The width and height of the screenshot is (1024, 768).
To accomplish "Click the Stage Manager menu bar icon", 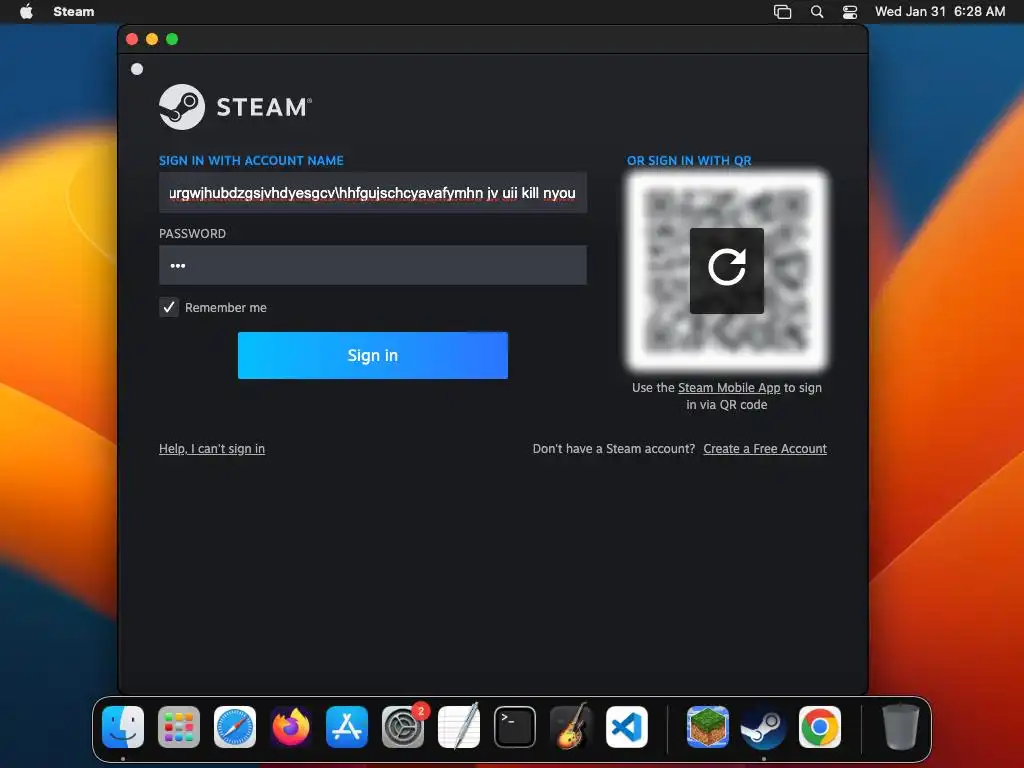I will point(782,11).
